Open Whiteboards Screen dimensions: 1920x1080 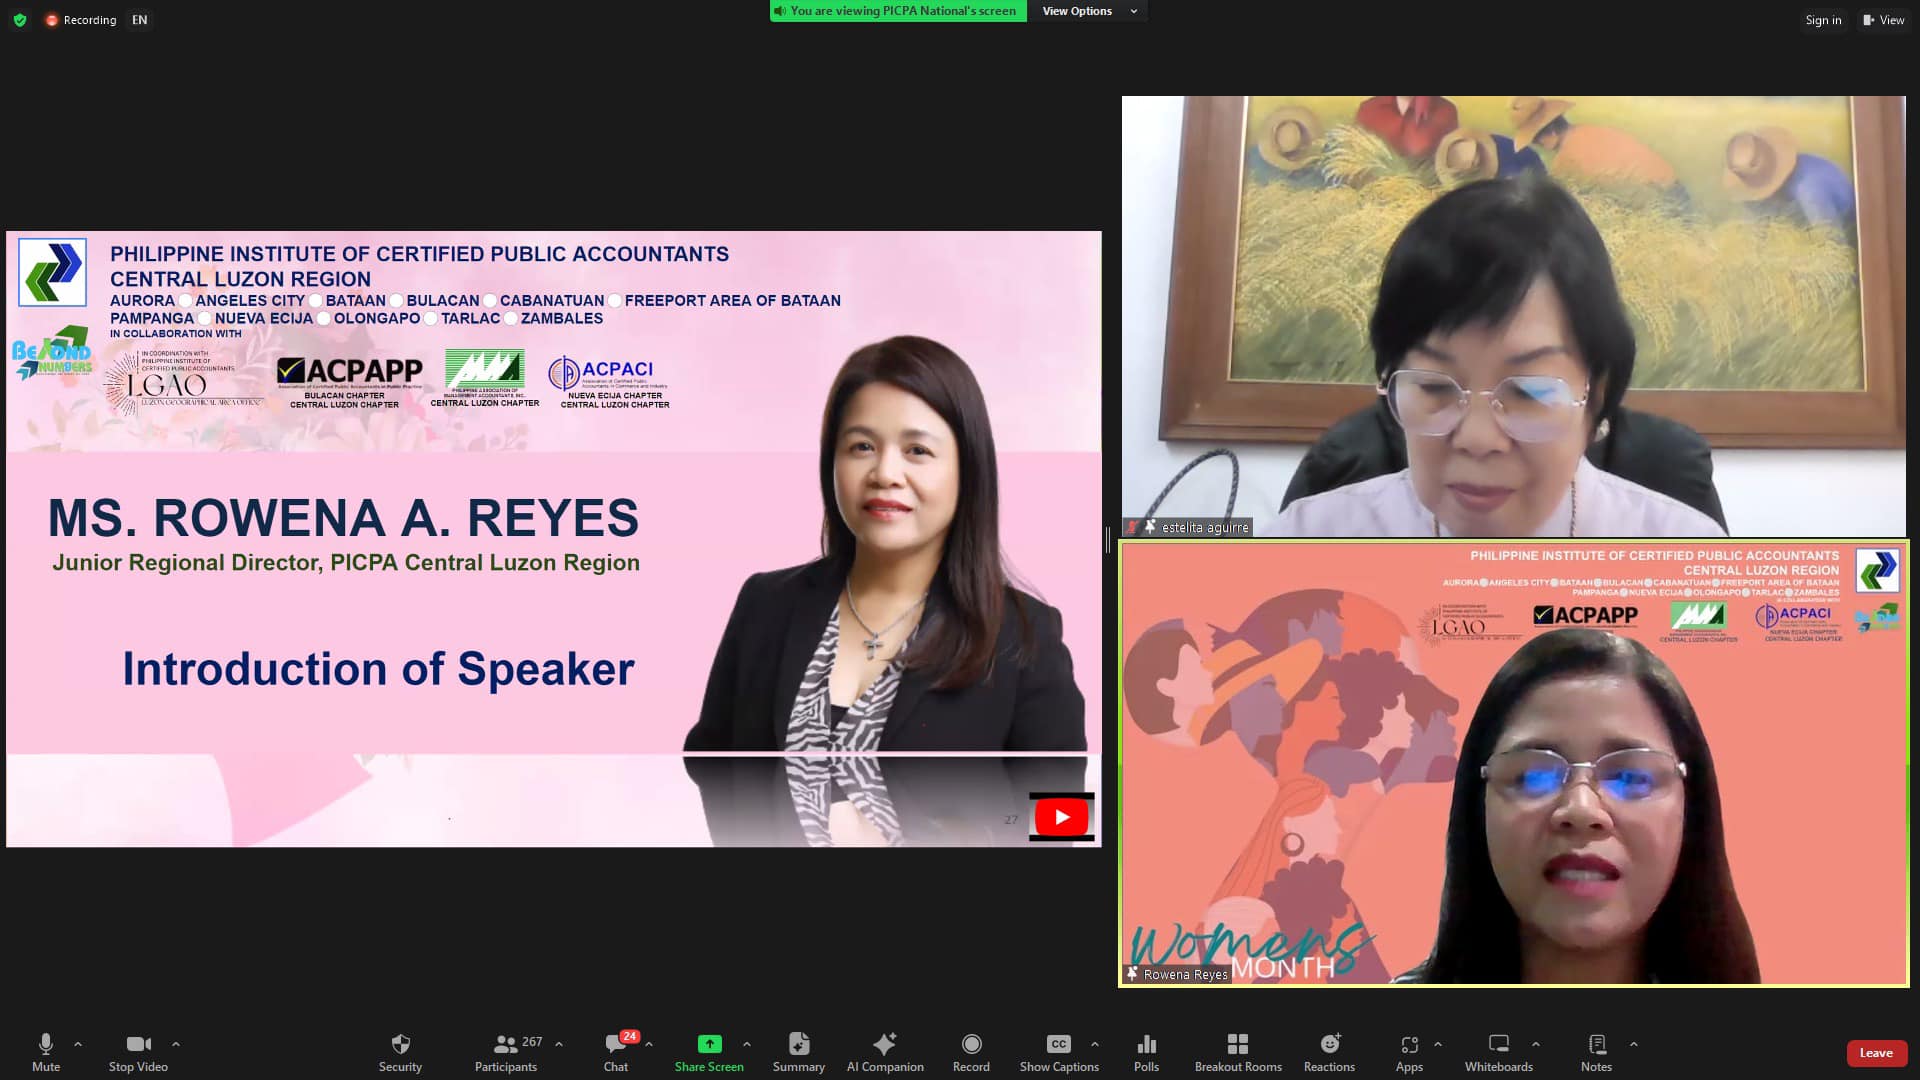coord(1499,1052)
